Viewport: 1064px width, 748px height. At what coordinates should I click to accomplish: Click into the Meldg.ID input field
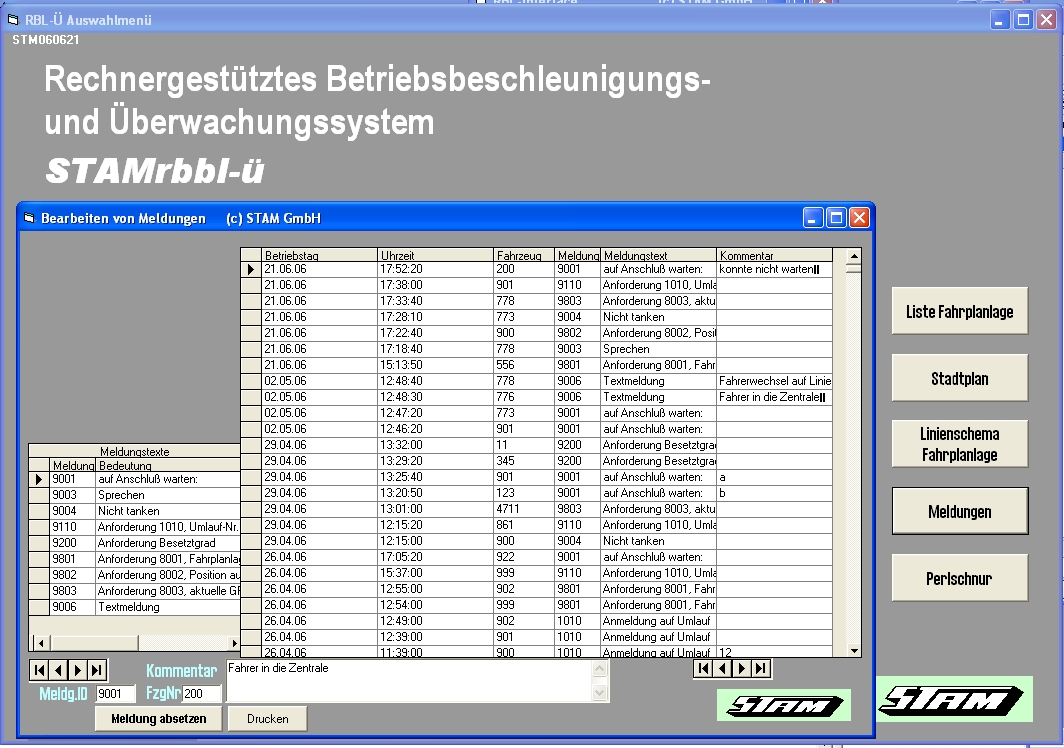[115, 693]
